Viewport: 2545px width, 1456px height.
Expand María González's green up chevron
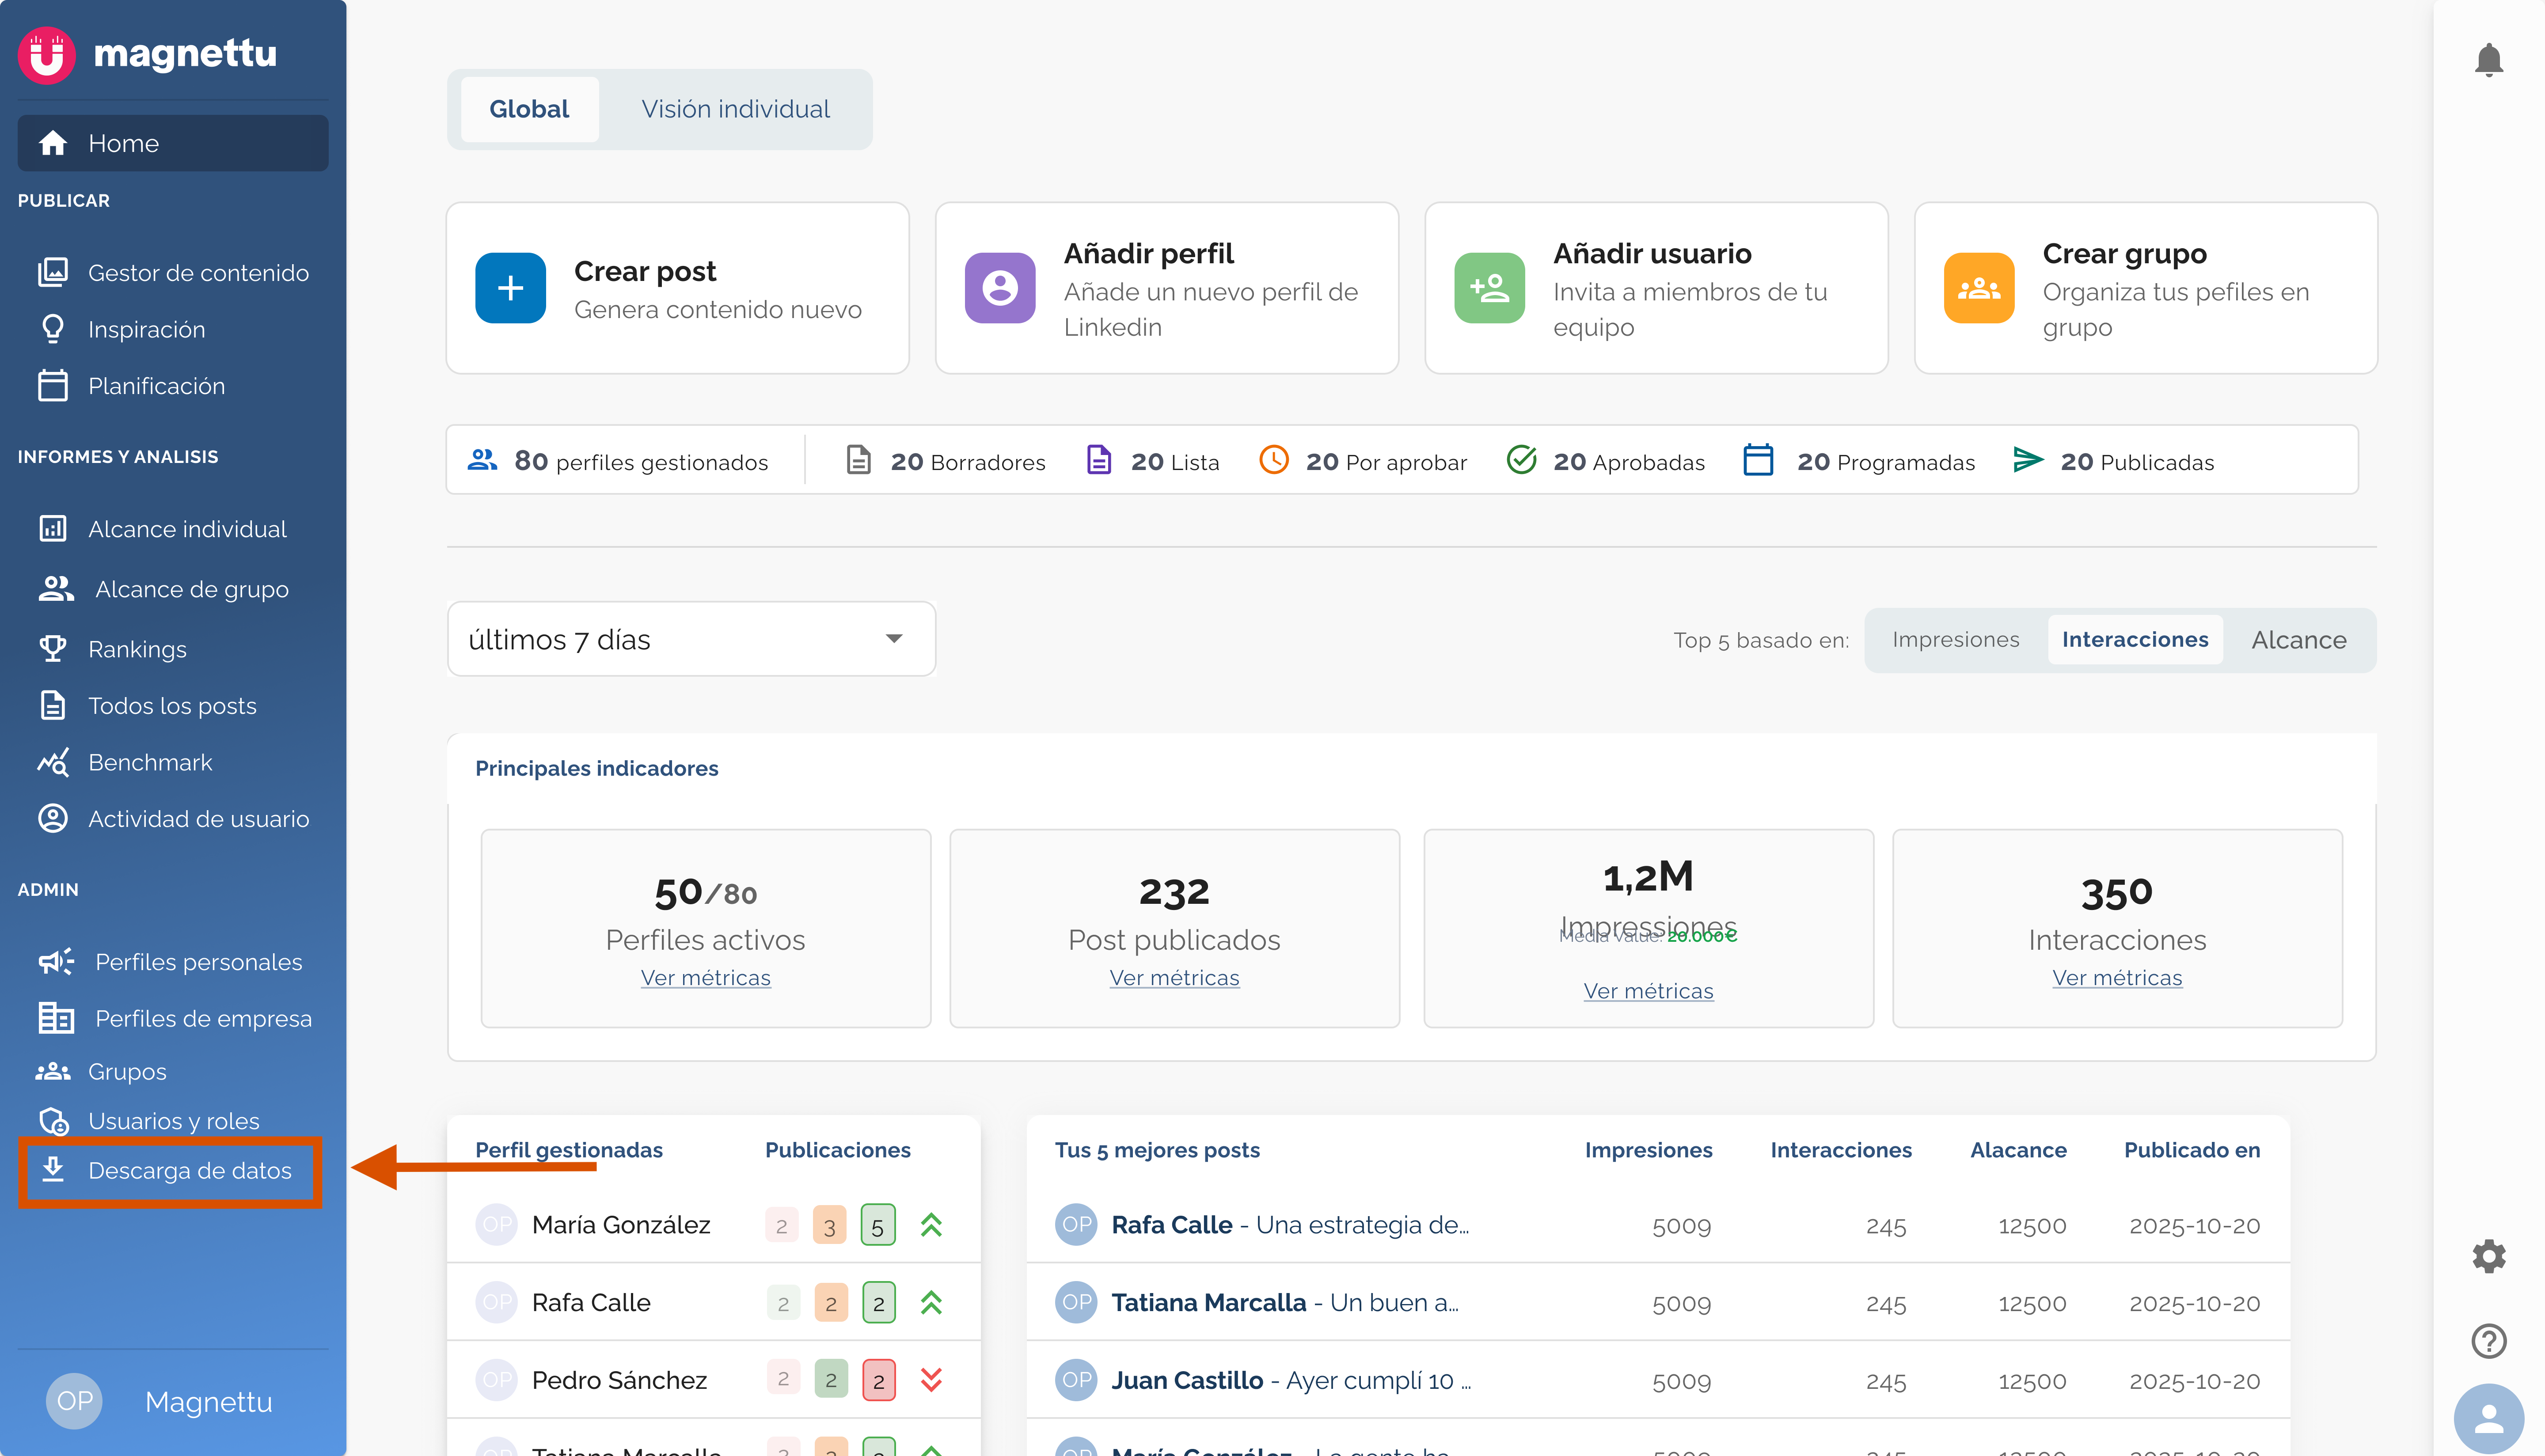(931, 1225)
